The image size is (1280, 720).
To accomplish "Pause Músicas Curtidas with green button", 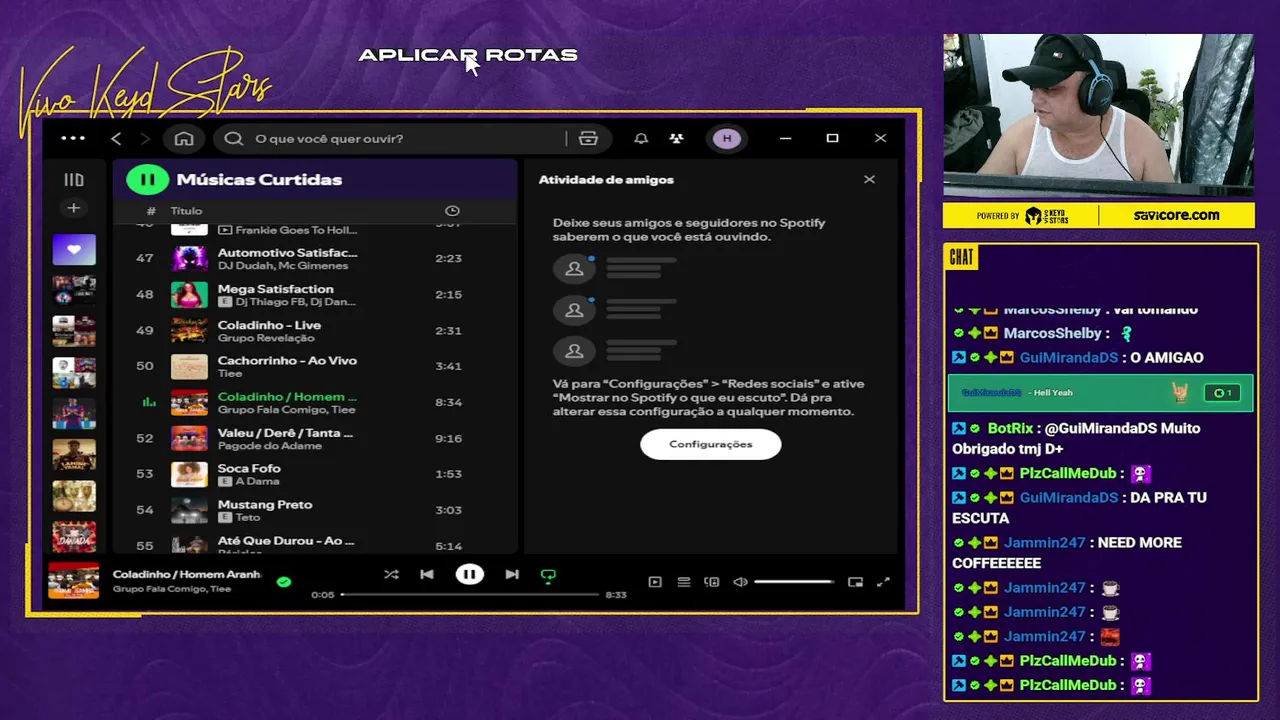I will tap(147, 179).
